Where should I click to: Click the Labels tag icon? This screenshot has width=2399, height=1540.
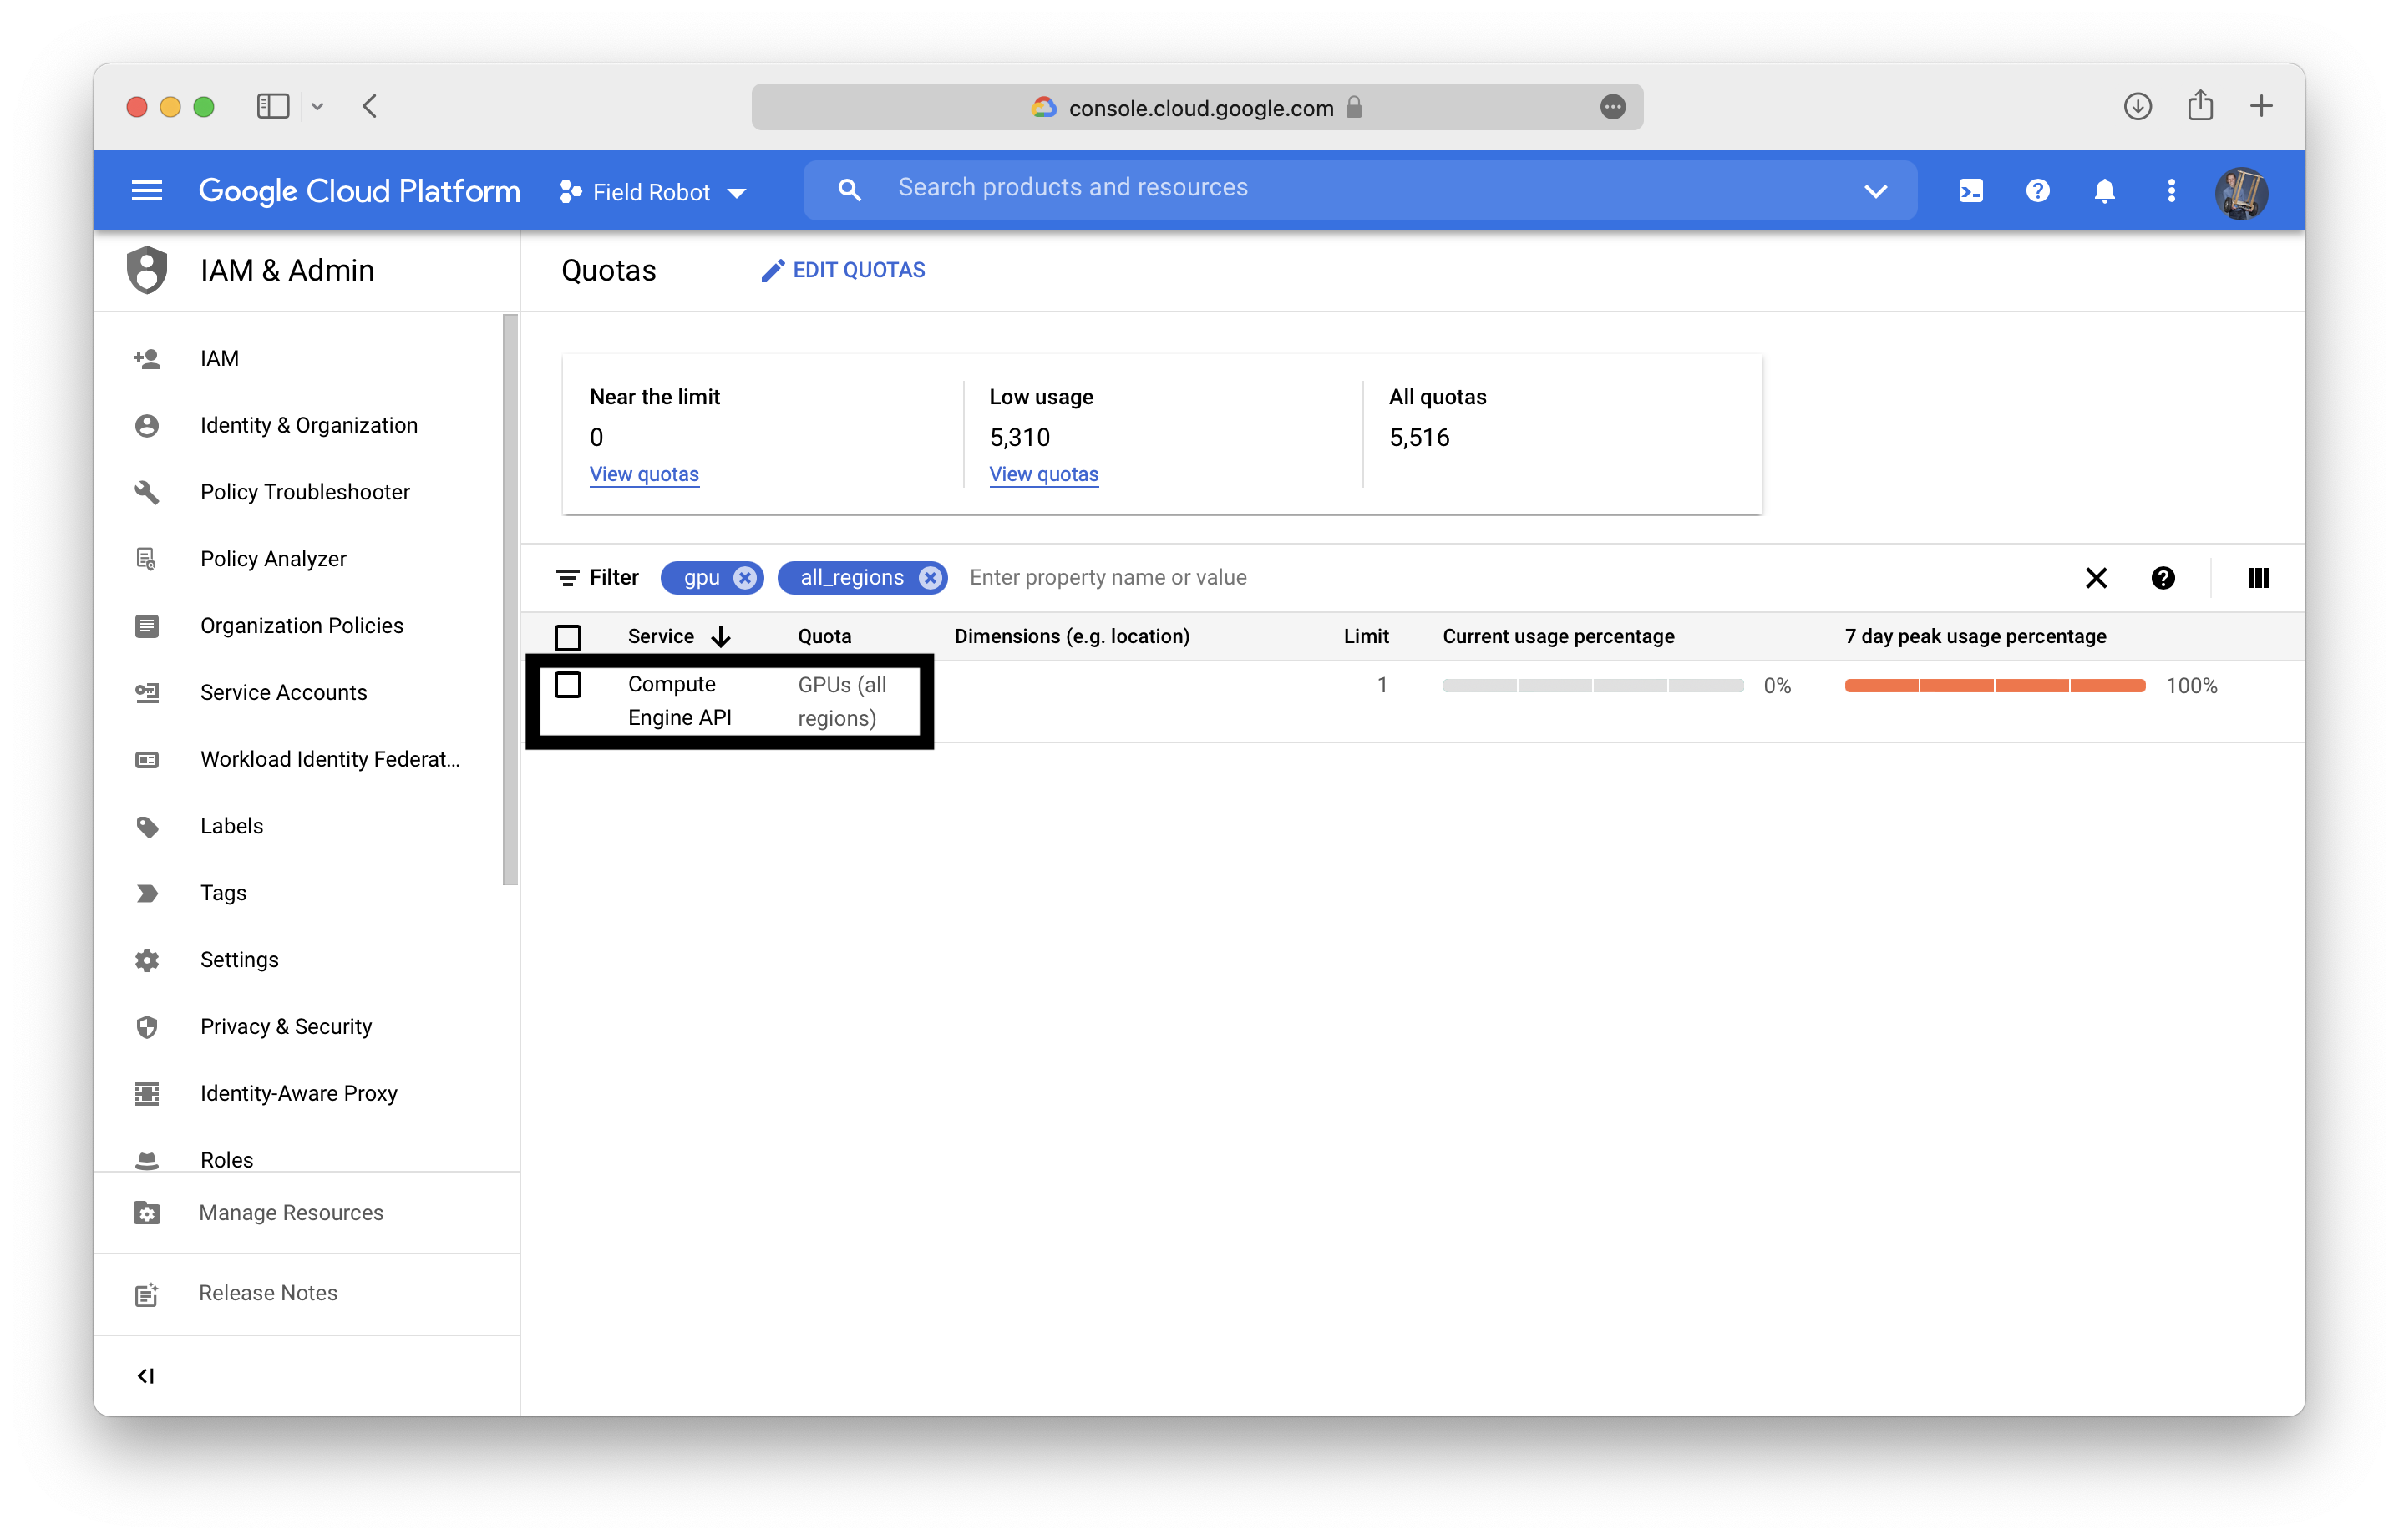147,827
